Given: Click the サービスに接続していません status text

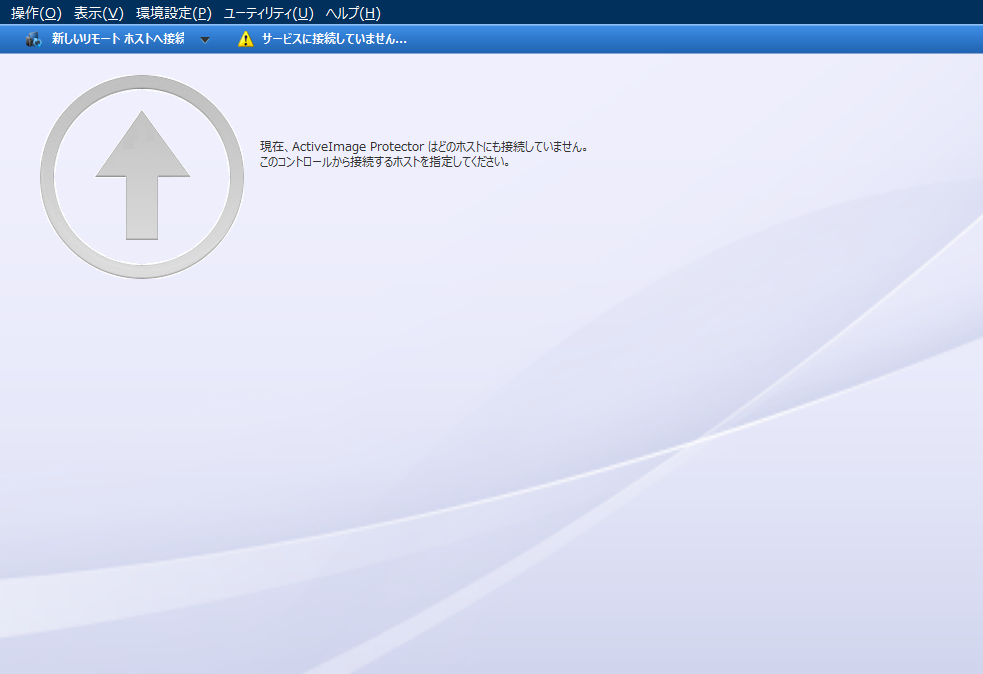Looking at the screenshot, I should (334, 39).
